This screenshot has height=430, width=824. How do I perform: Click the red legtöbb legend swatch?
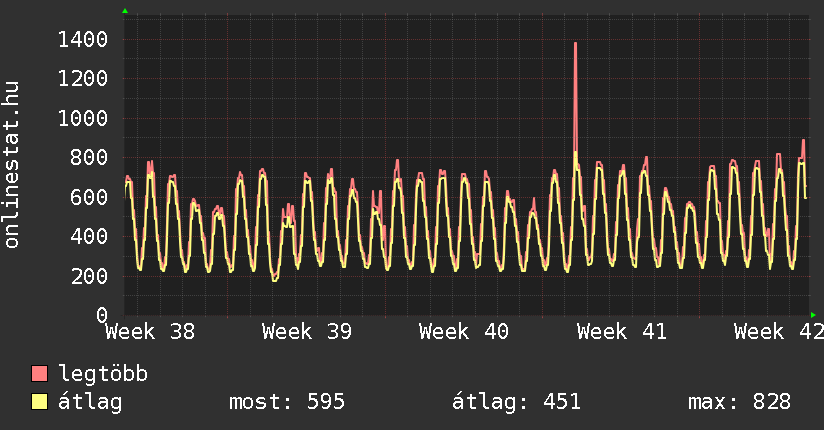pyautogui.click(x=39, y=375)
